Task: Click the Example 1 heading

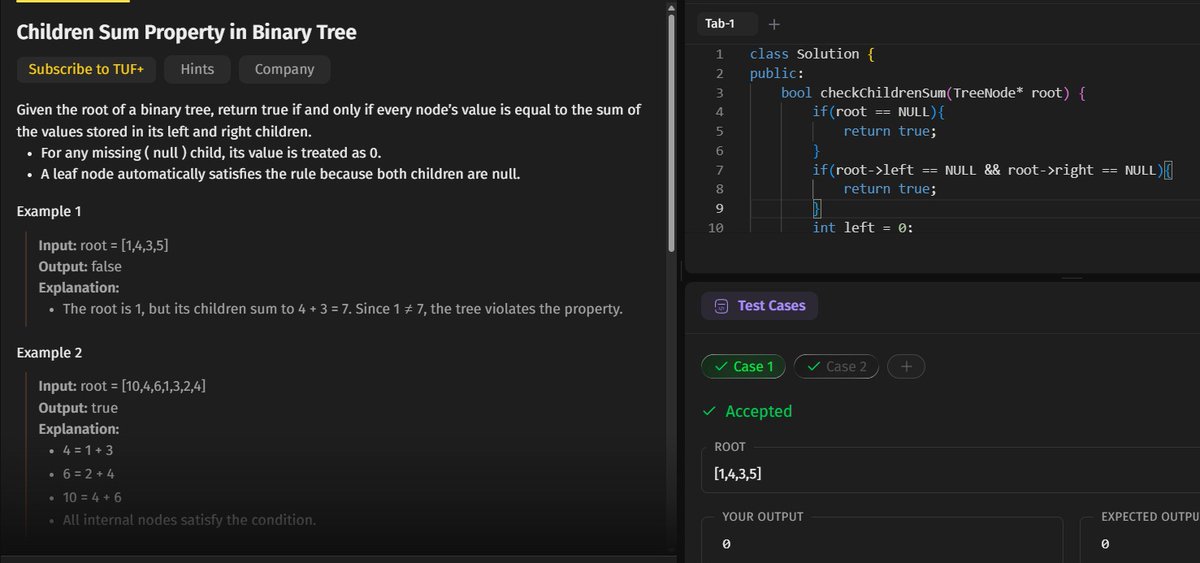Action: 49,212
